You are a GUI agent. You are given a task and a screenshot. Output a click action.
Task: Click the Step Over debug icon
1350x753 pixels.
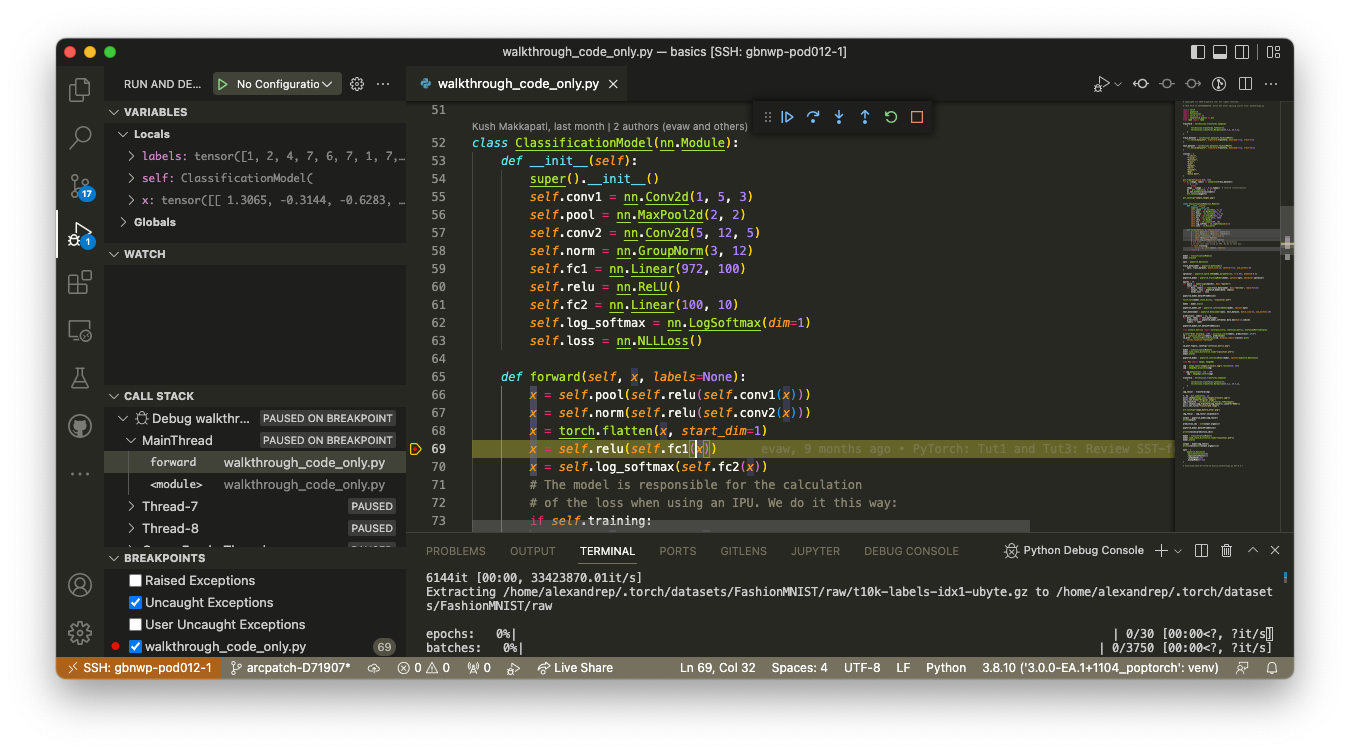pyautogui.click(x=813, y=117)
